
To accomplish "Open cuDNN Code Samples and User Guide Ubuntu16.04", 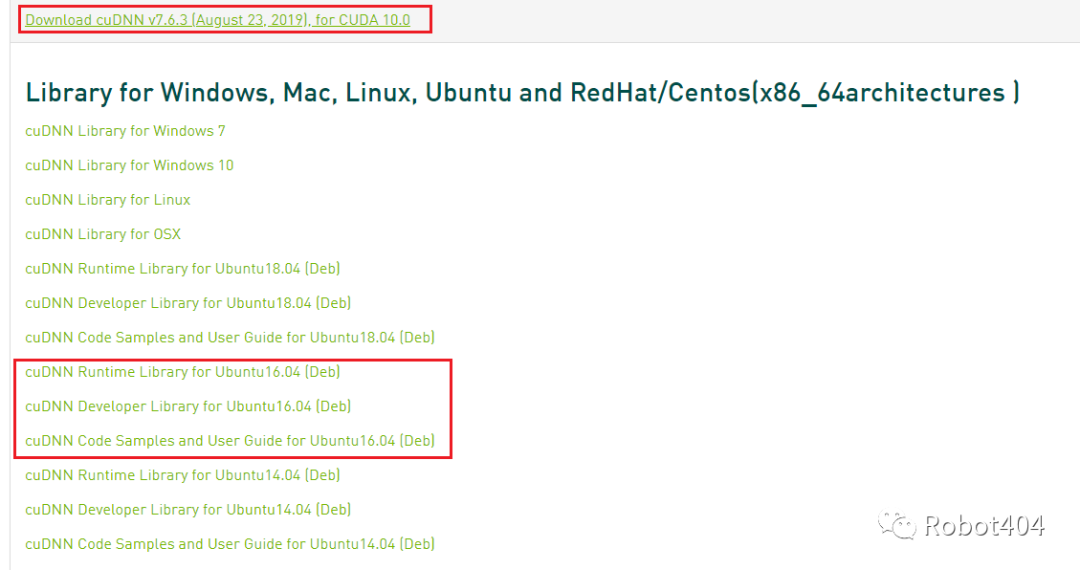I will [230, 441].
